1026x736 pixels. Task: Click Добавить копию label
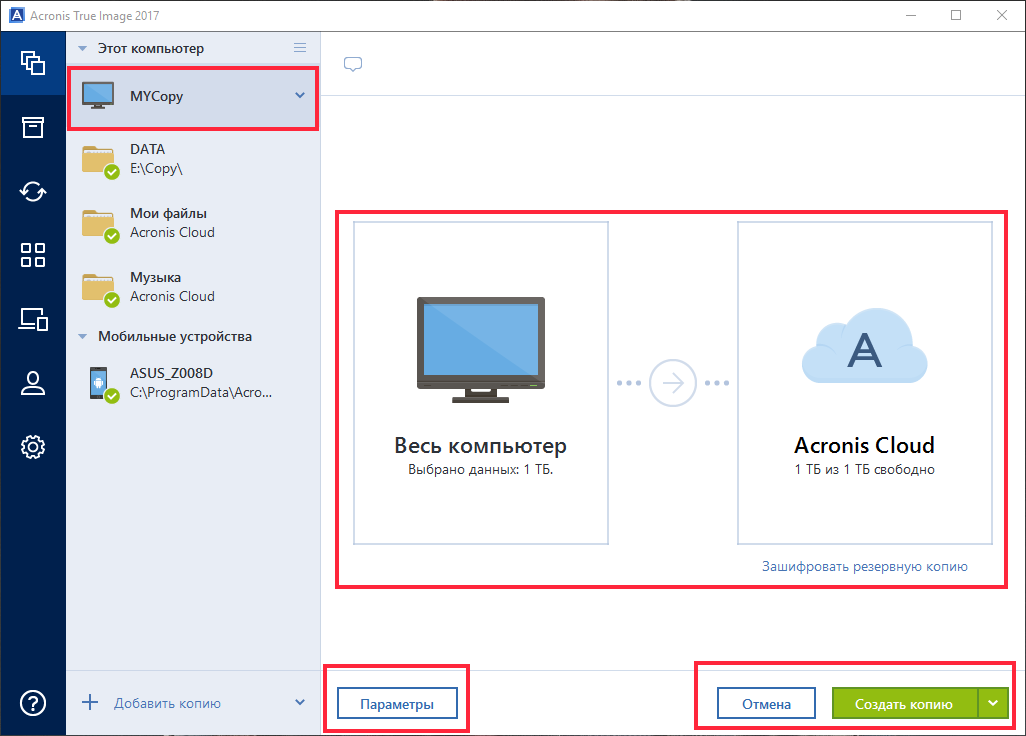pyautogui.click(x=168, y=703)
